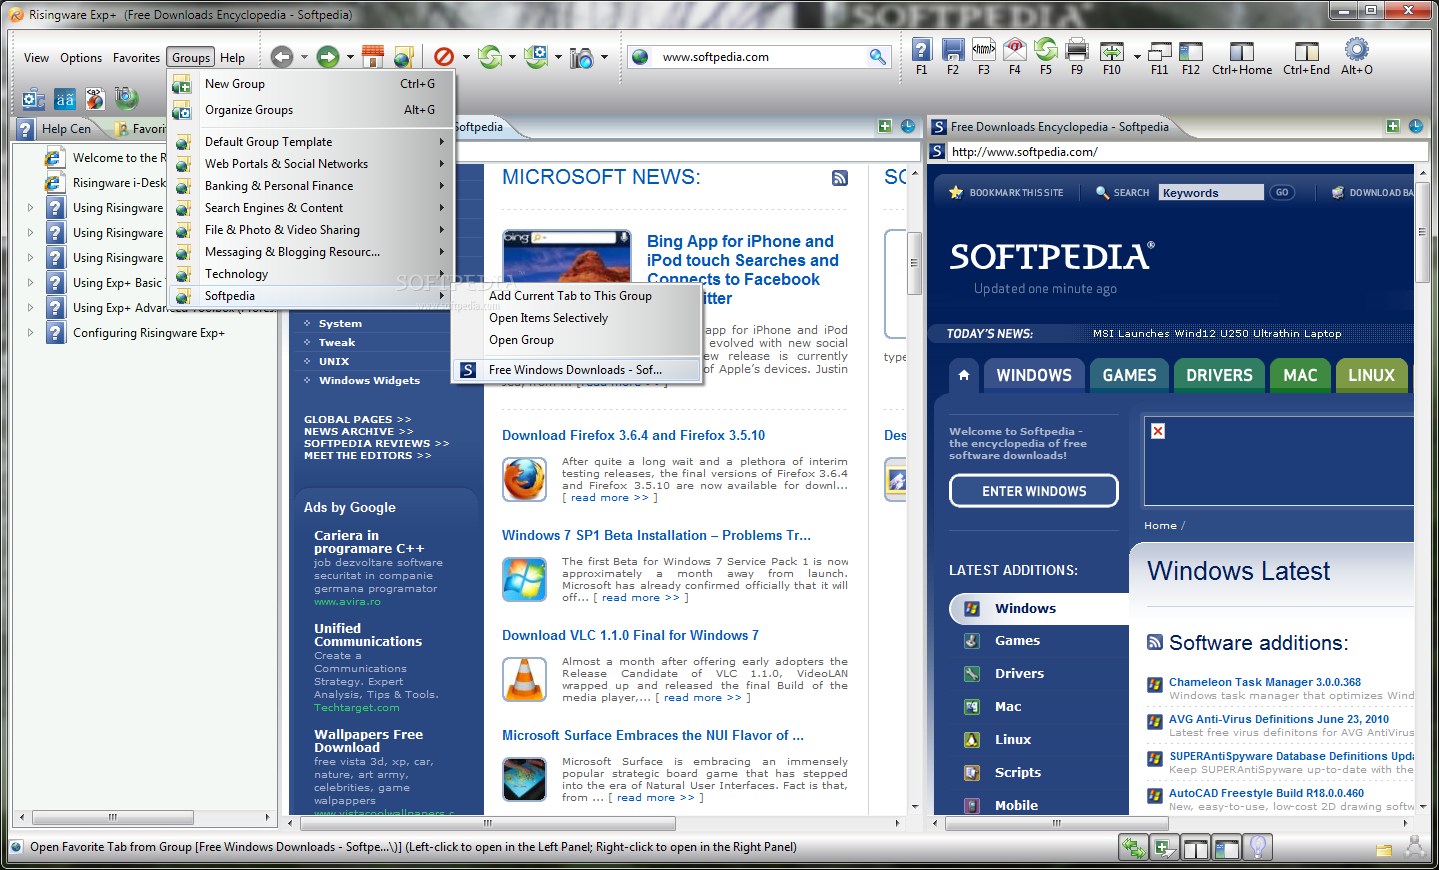The image size is (1439, 870).
Task: Open the Forward button history dropdown arrow
Action: point(350,57)
